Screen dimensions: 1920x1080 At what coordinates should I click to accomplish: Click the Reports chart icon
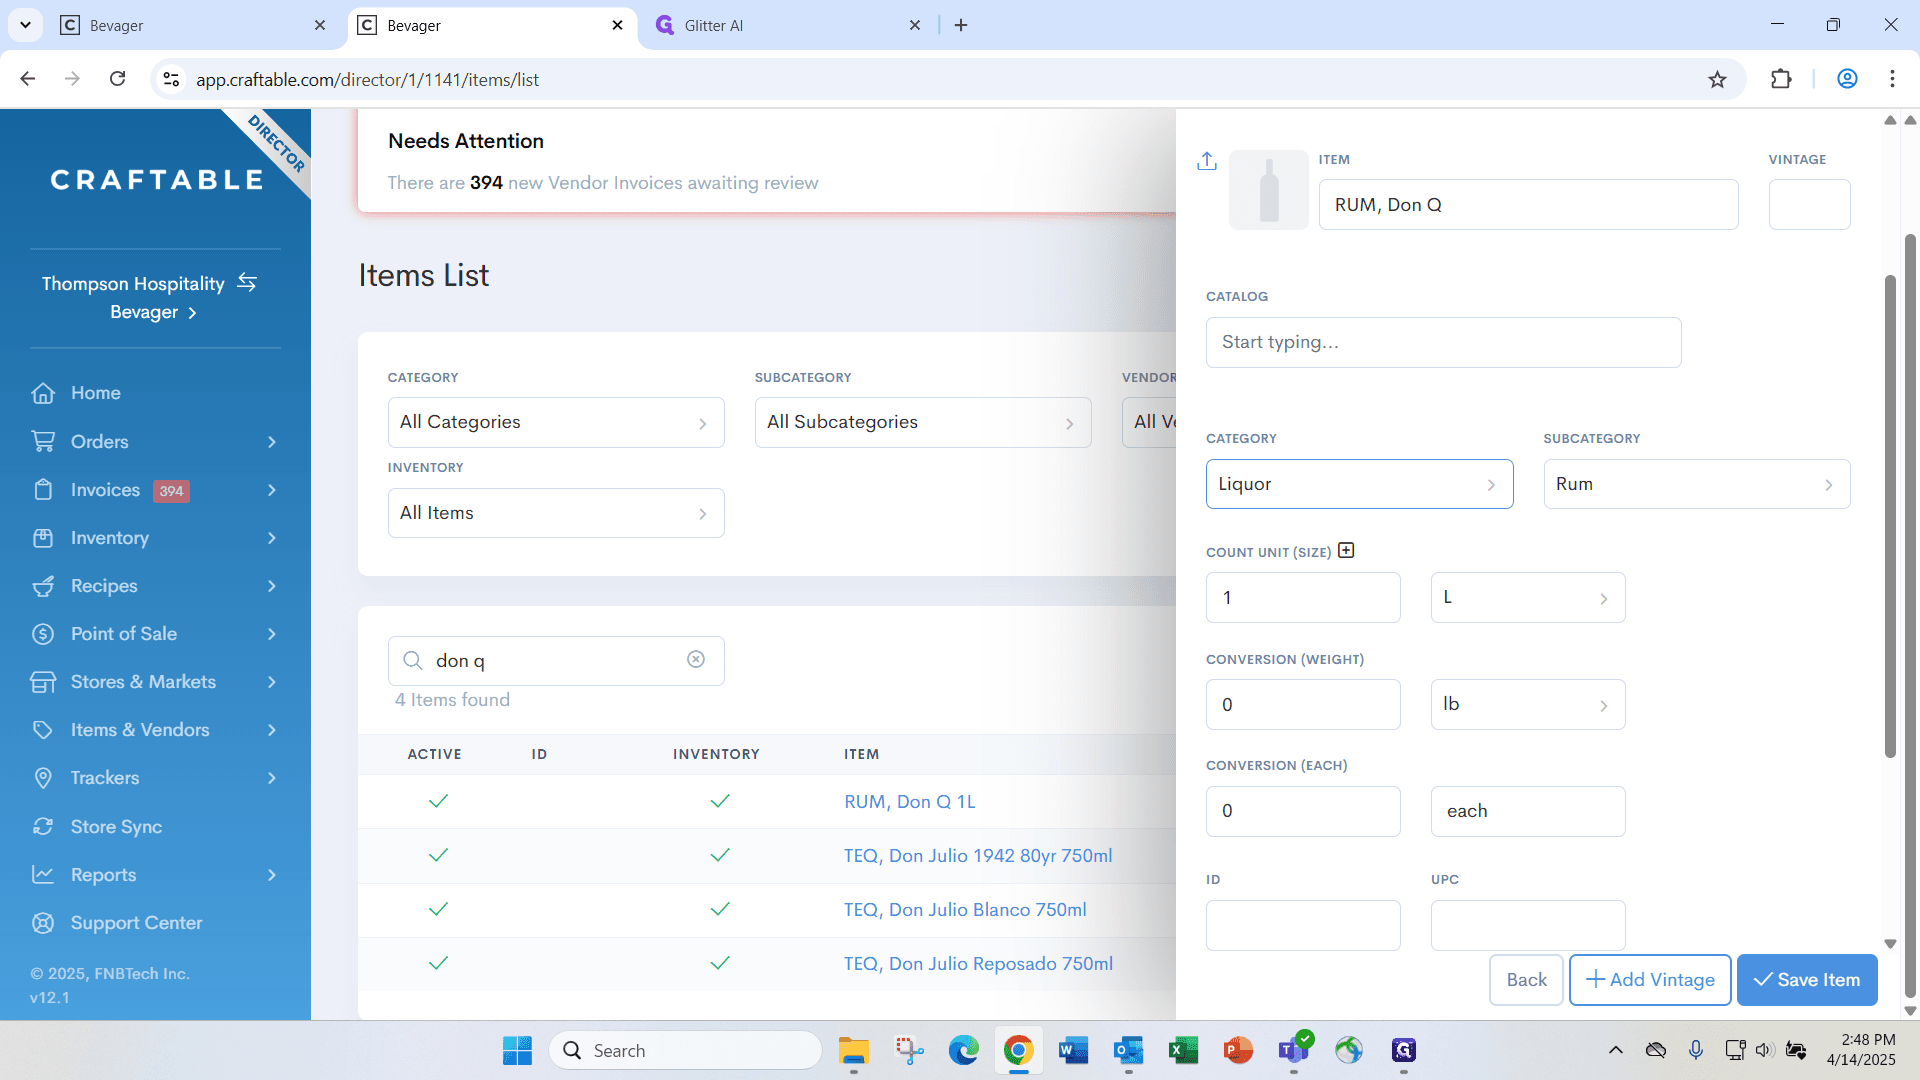tap(43, 875)
